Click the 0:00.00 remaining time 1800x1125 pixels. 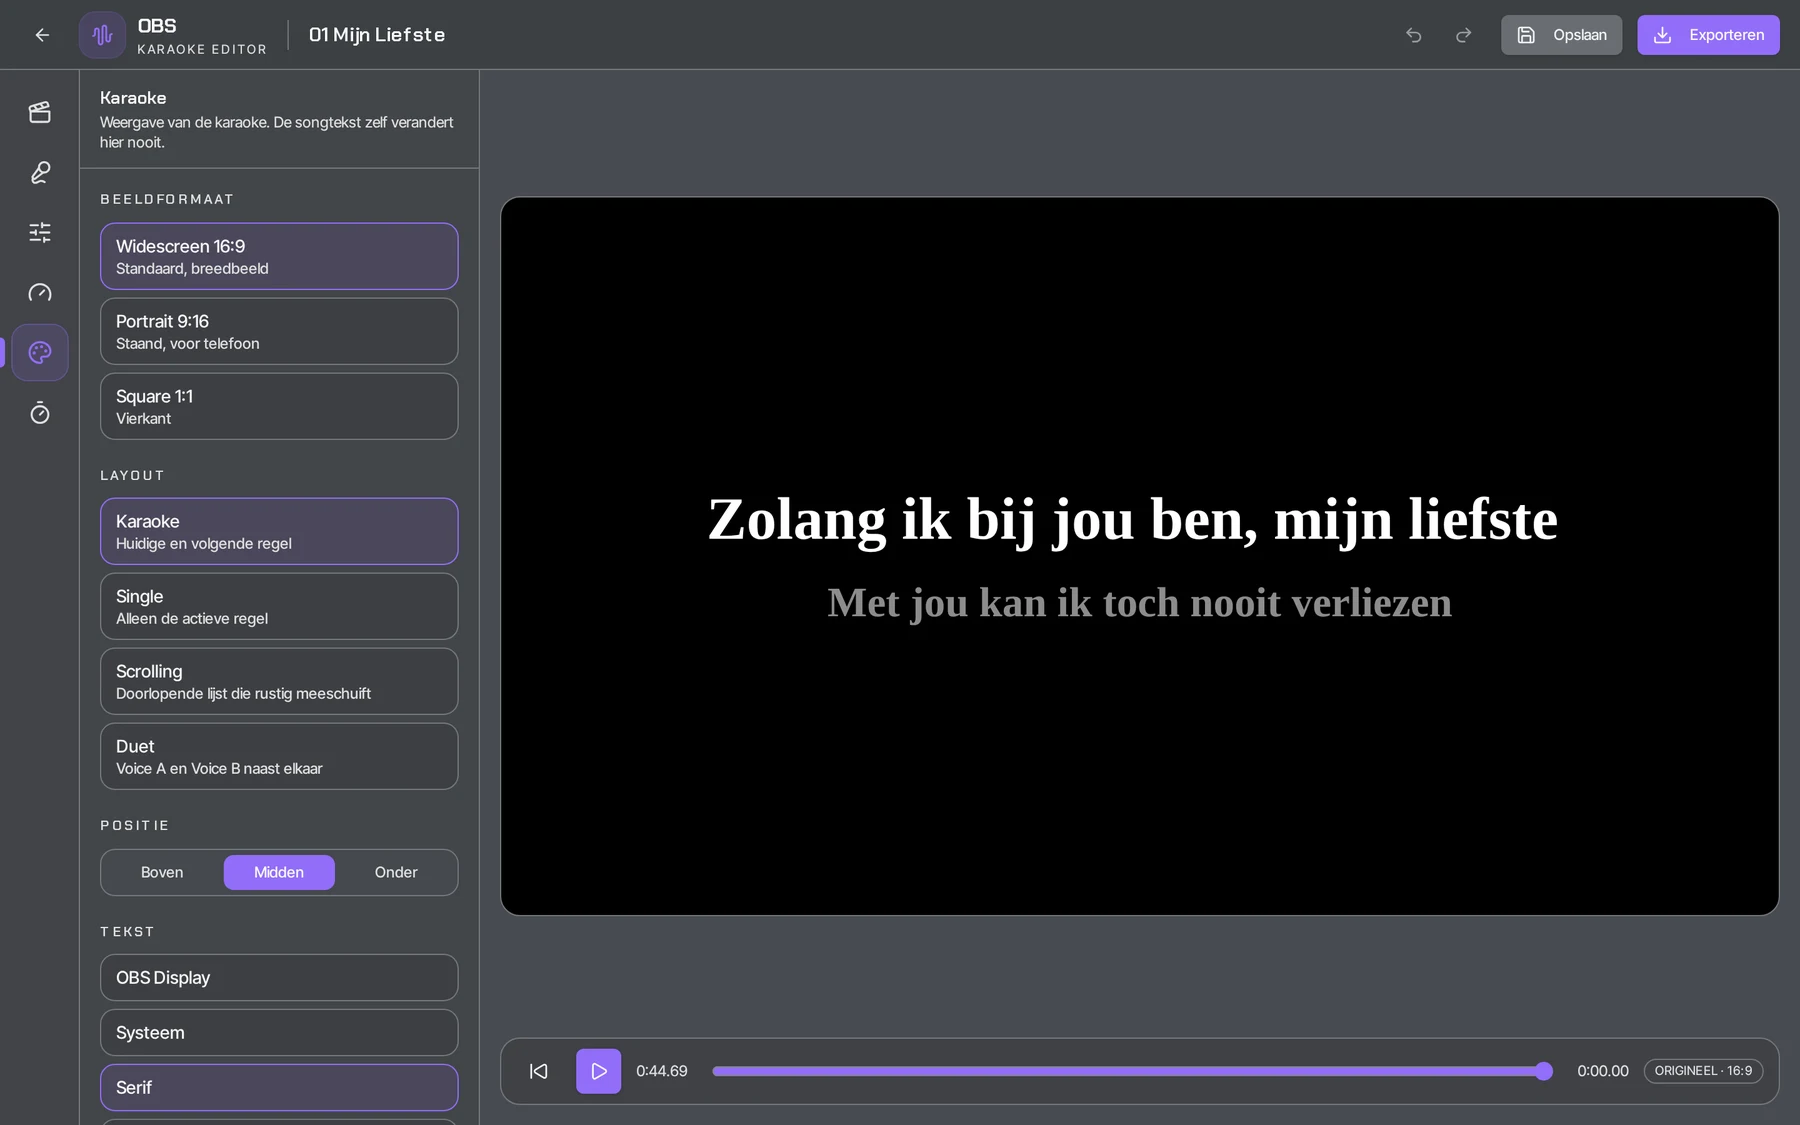tap(1603, 1071)
